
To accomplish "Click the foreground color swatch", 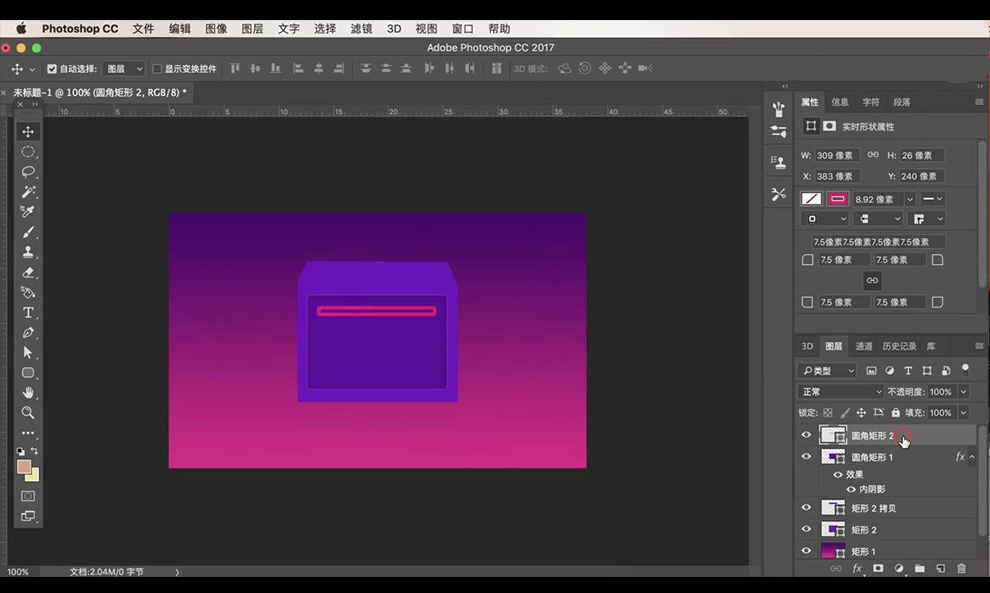I will pyautogui.click(x=24, y=467).
